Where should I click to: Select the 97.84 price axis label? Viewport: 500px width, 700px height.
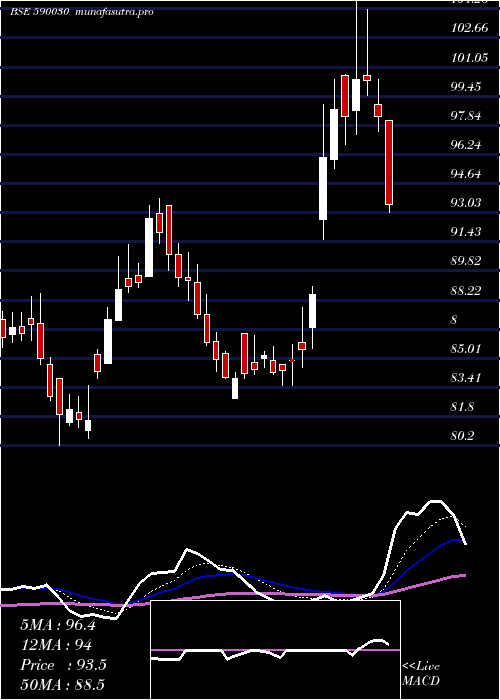(x=466, y=116)
